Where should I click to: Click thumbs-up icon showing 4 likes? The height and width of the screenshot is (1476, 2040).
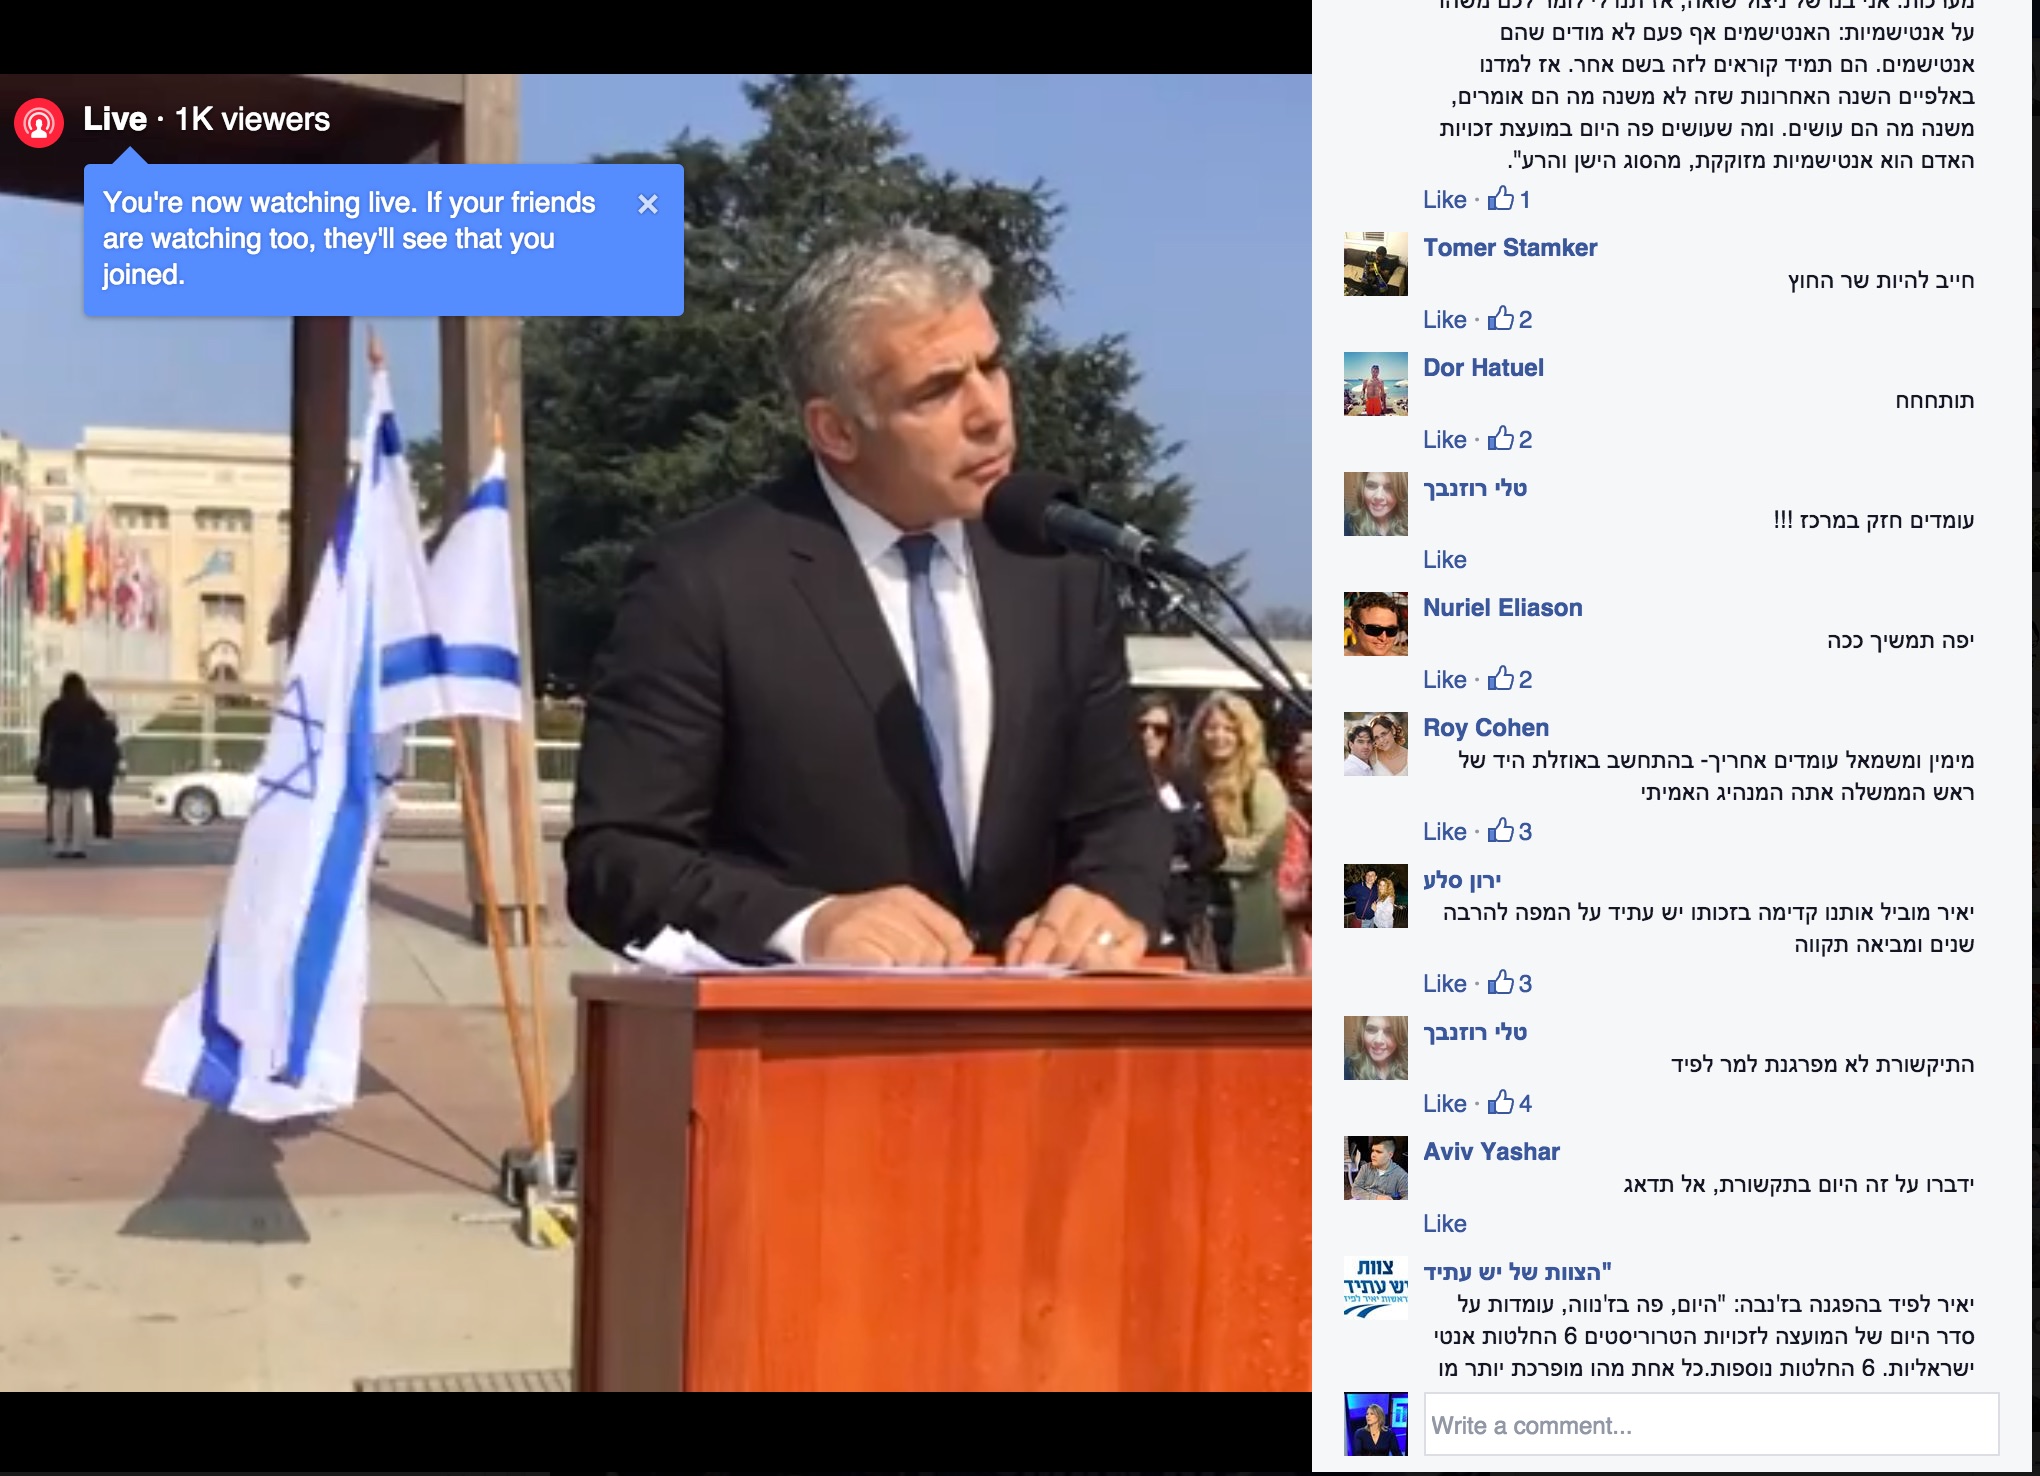point(1500,1103)
